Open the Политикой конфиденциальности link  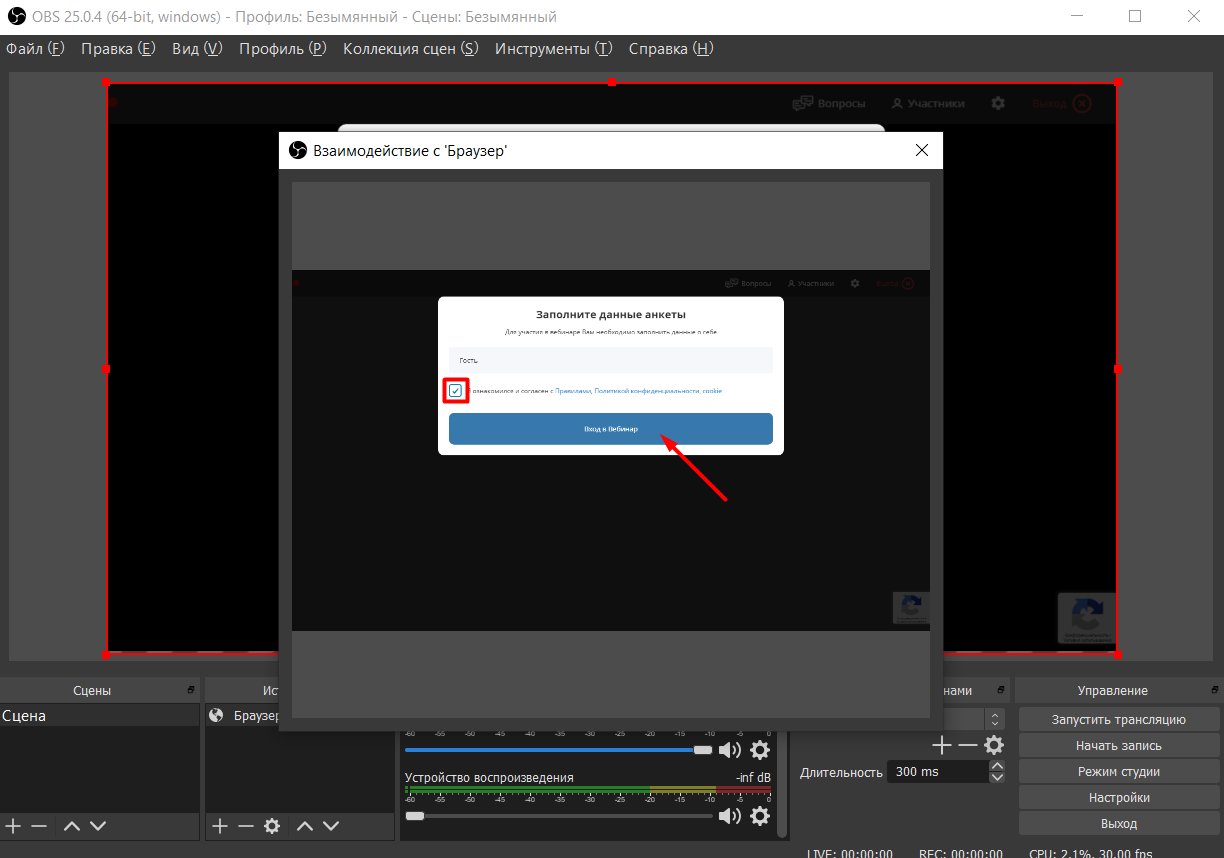click(647, 391)
